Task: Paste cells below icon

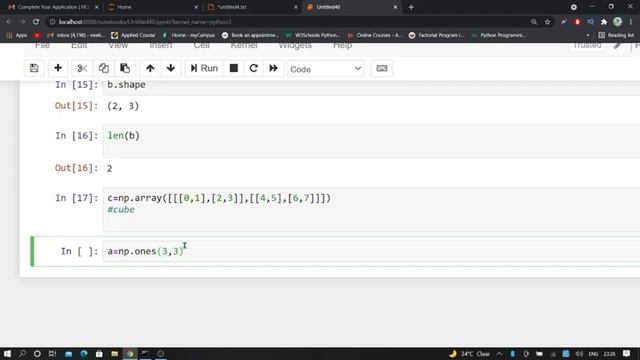Action: coord(125,68)
